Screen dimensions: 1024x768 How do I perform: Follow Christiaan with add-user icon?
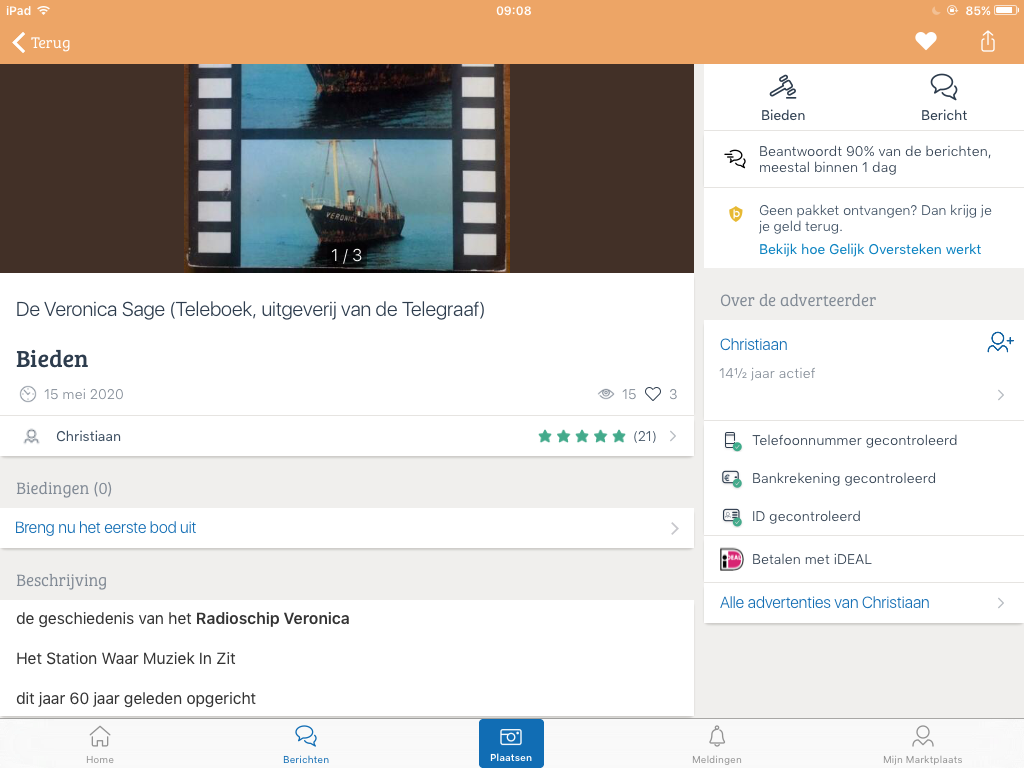tap(1000, 343)
